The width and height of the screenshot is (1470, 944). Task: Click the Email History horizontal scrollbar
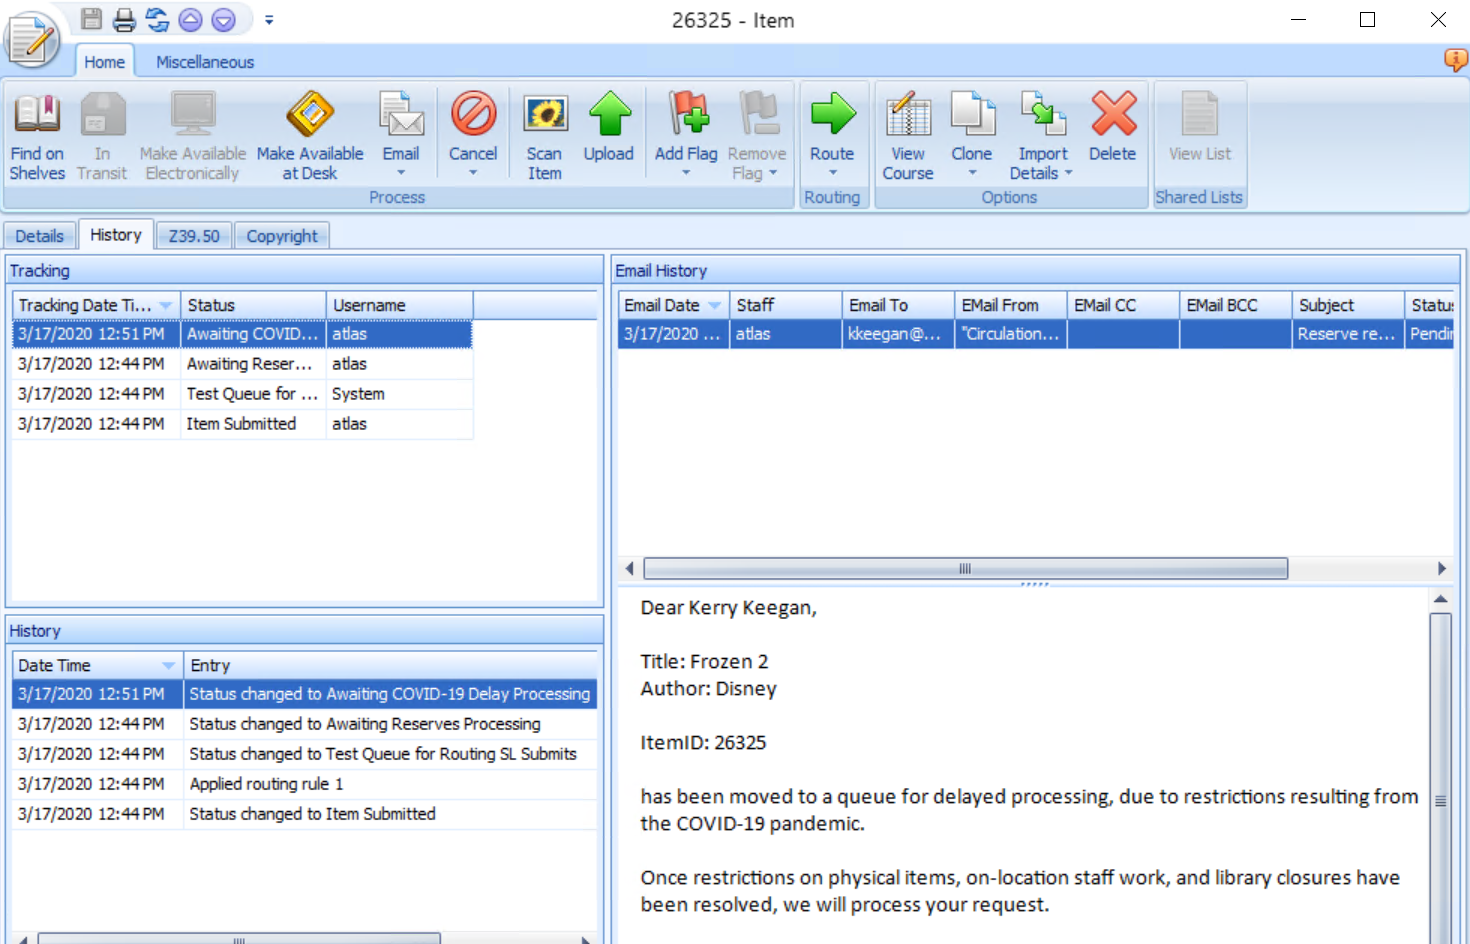pyautogui.click(x=965, y=569)
